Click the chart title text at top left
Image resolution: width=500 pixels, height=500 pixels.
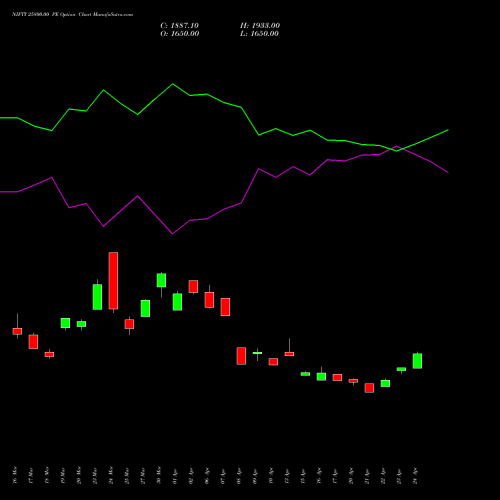tap(72, 14)
